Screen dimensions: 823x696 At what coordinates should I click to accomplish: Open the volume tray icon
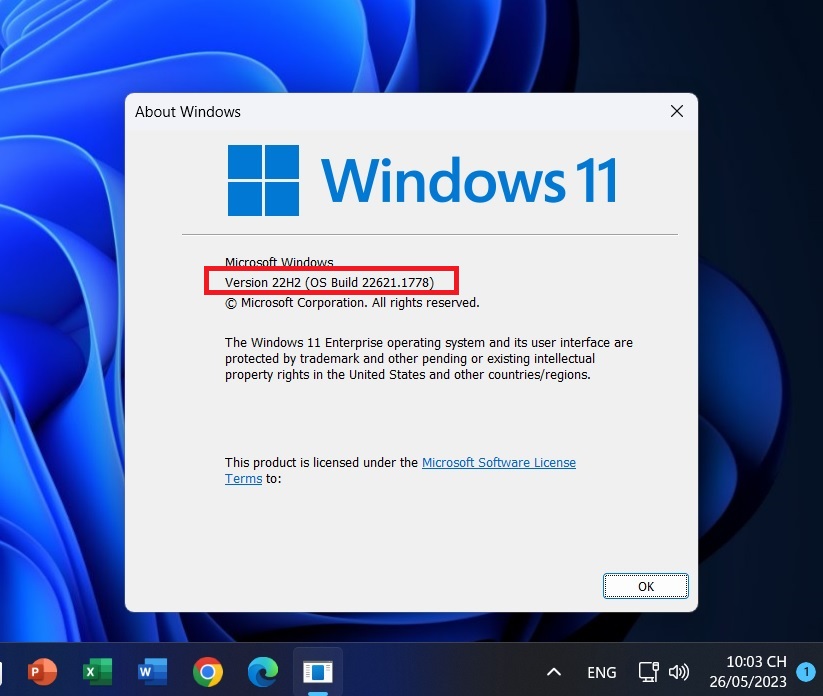[x=679, y=672]
